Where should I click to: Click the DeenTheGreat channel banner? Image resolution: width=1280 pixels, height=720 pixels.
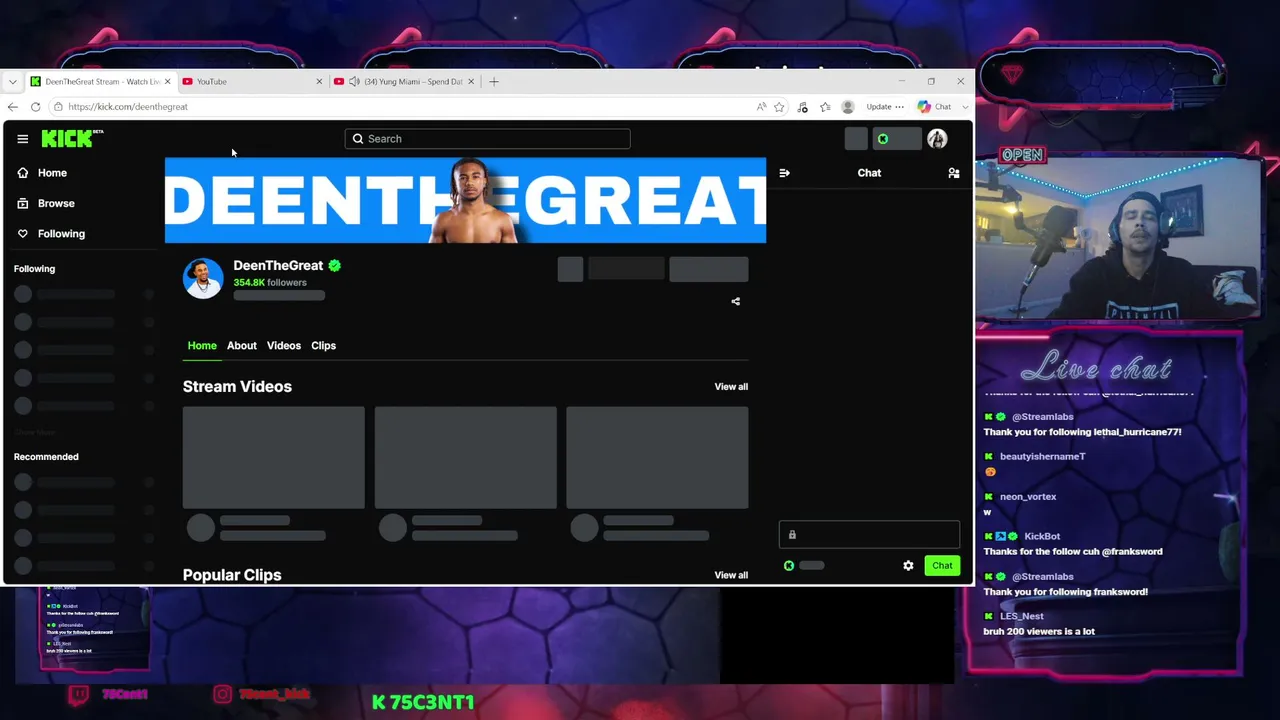point(466,200)
